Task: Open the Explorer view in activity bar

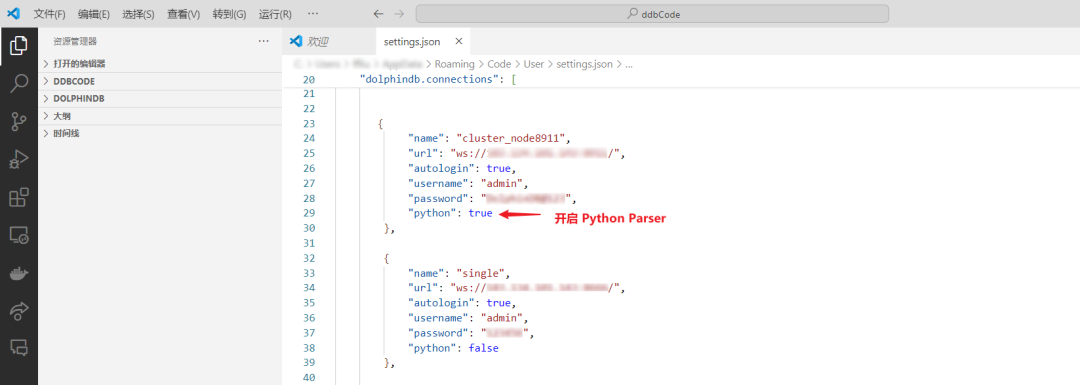Action: (x=19, y=46)
